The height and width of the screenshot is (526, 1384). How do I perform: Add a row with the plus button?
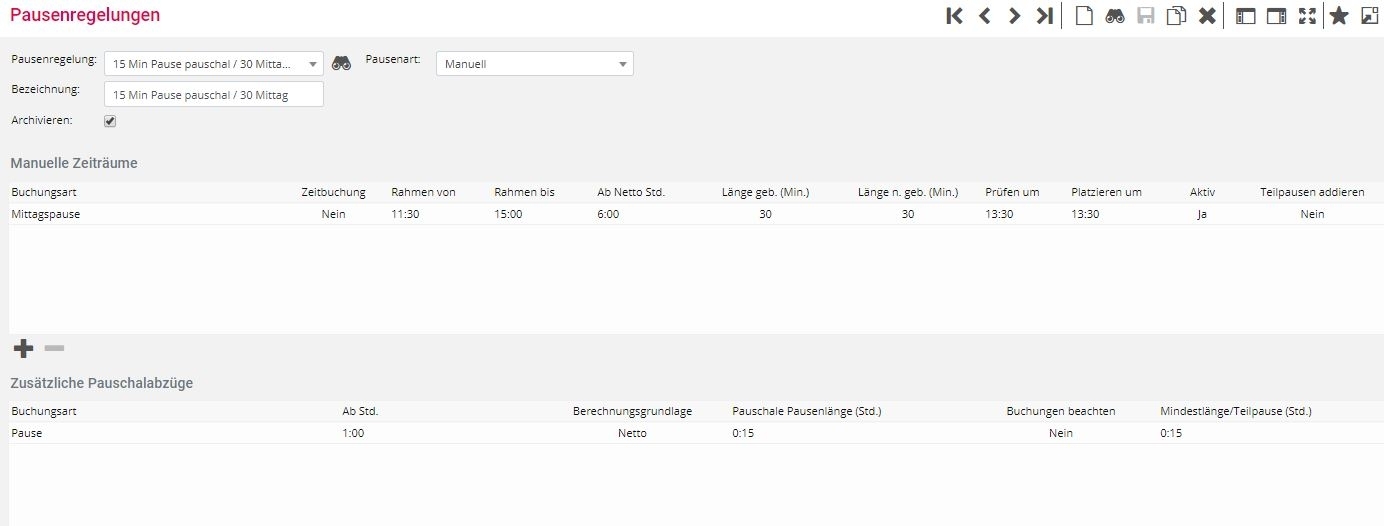(23, 348)
